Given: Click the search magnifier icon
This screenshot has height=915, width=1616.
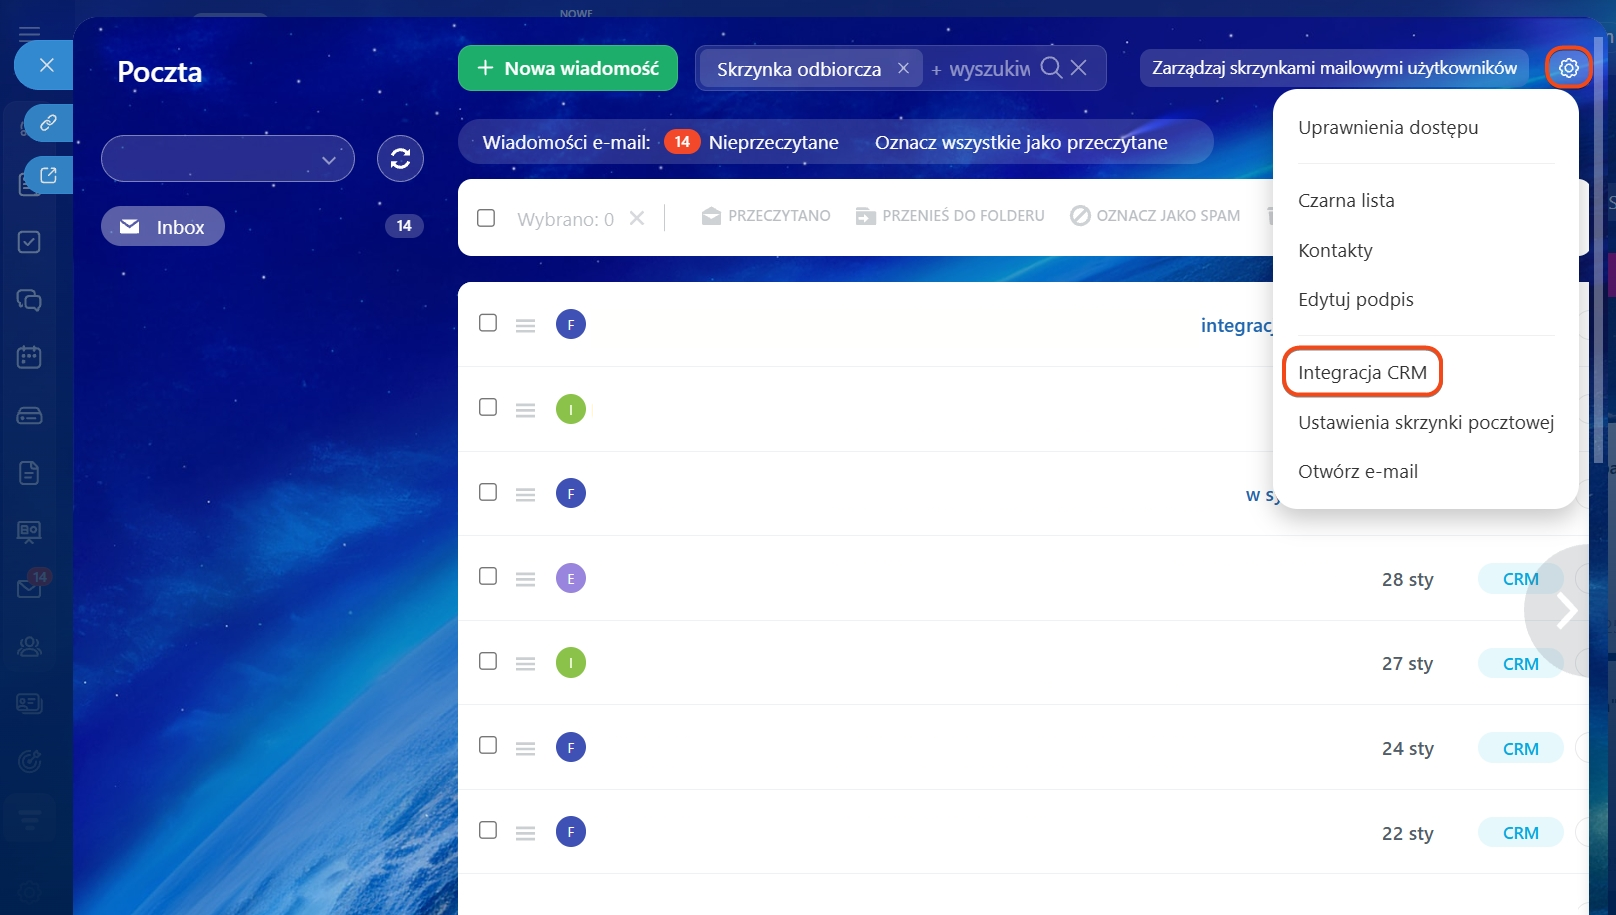Looking at the screenshot, I should [x=1051, y=68].
